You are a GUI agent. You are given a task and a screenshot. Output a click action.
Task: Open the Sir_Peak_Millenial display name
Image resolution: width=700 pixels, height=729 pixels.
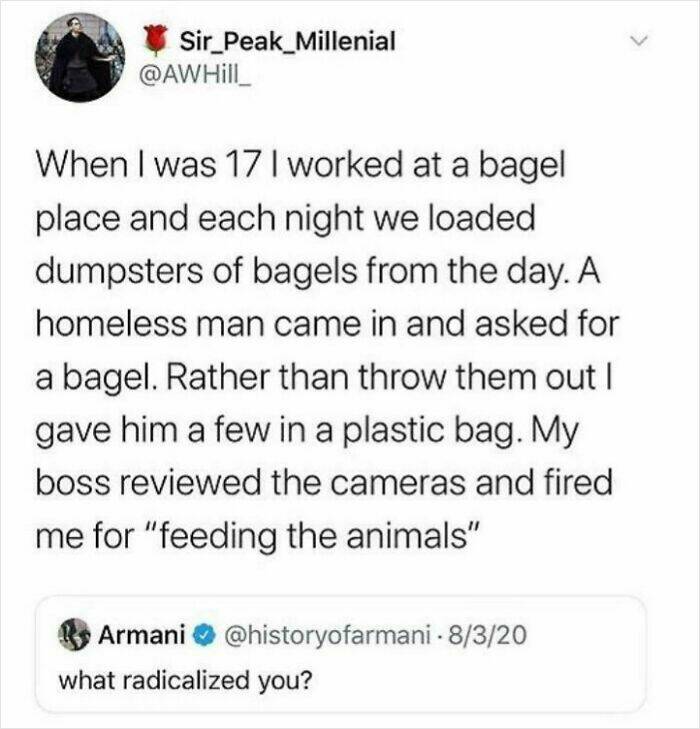[x=287, y=42]
